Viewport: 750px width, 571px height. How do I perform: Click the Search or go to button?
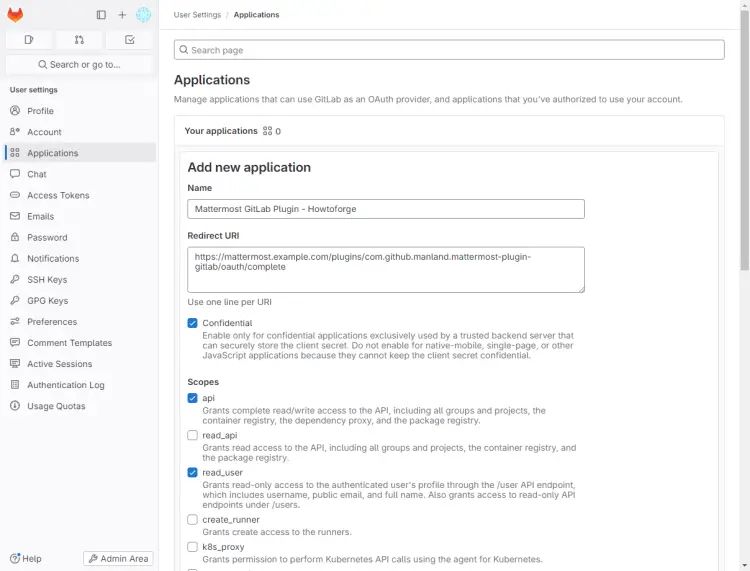coord(79,64)
